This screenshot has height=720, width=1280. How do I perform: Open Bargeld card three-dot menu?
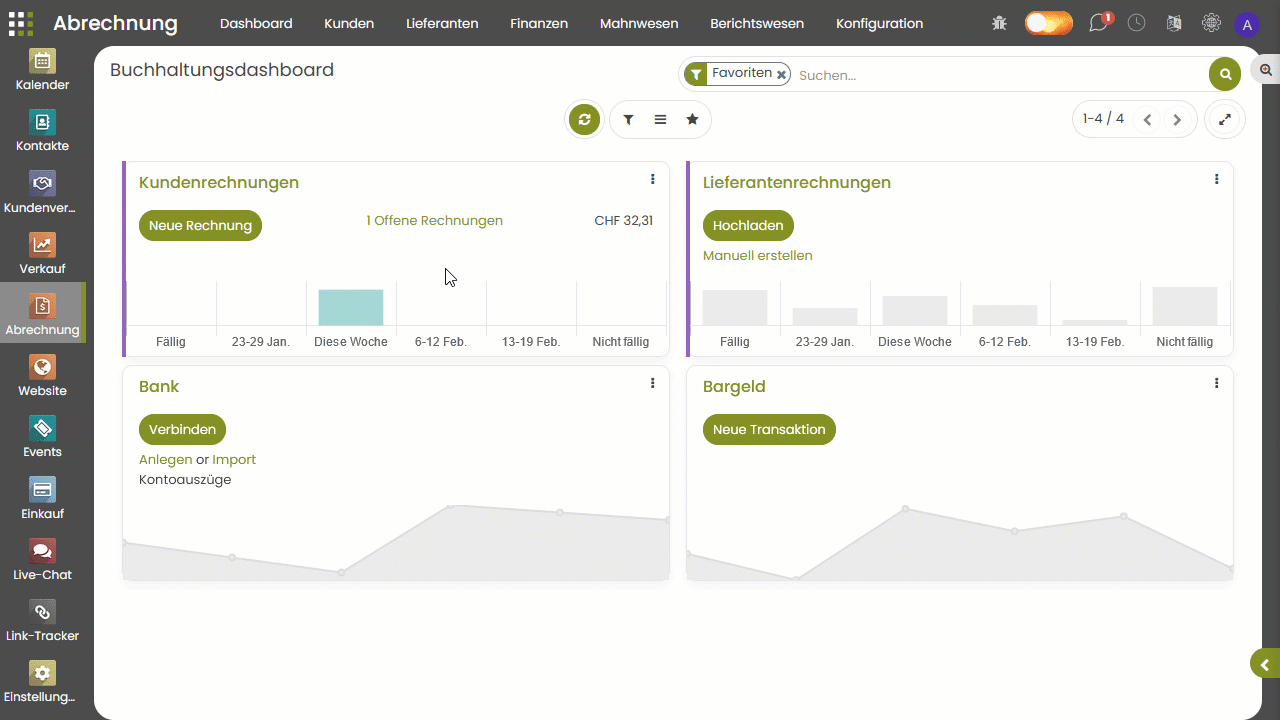[x=1216, y=384]
